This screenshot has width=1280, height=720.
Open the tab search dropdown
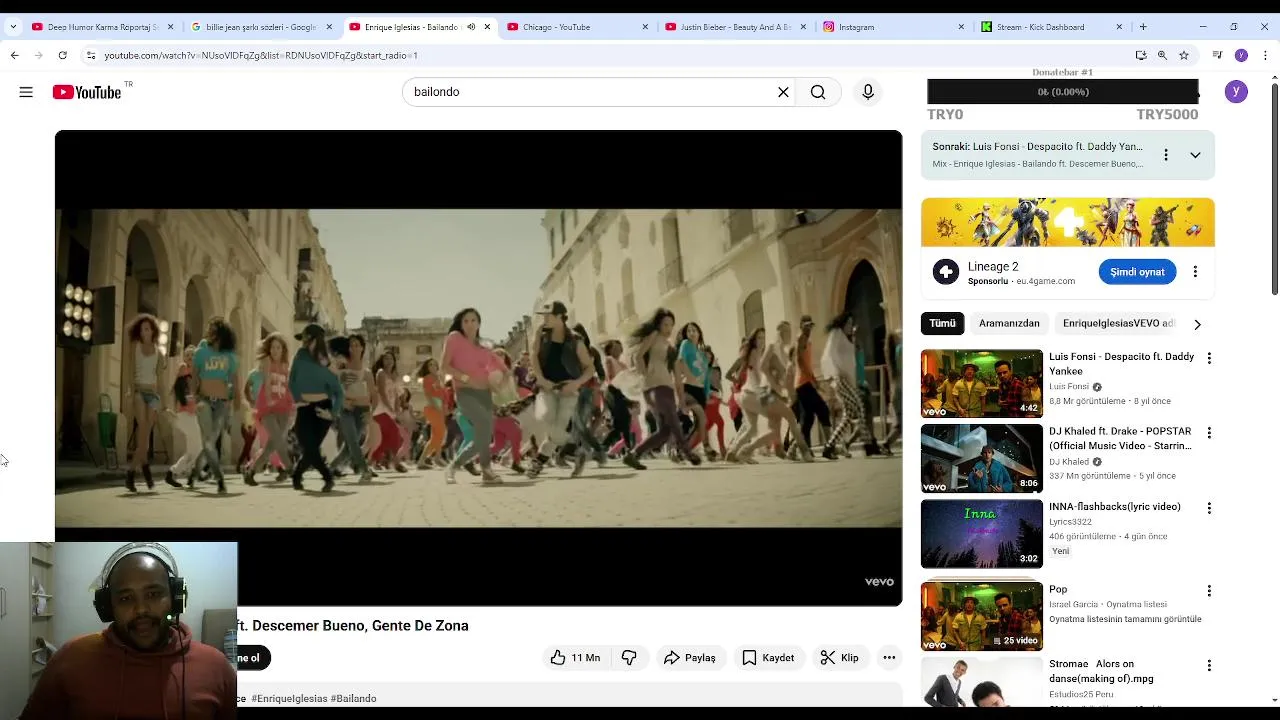(x=12, y=27)
